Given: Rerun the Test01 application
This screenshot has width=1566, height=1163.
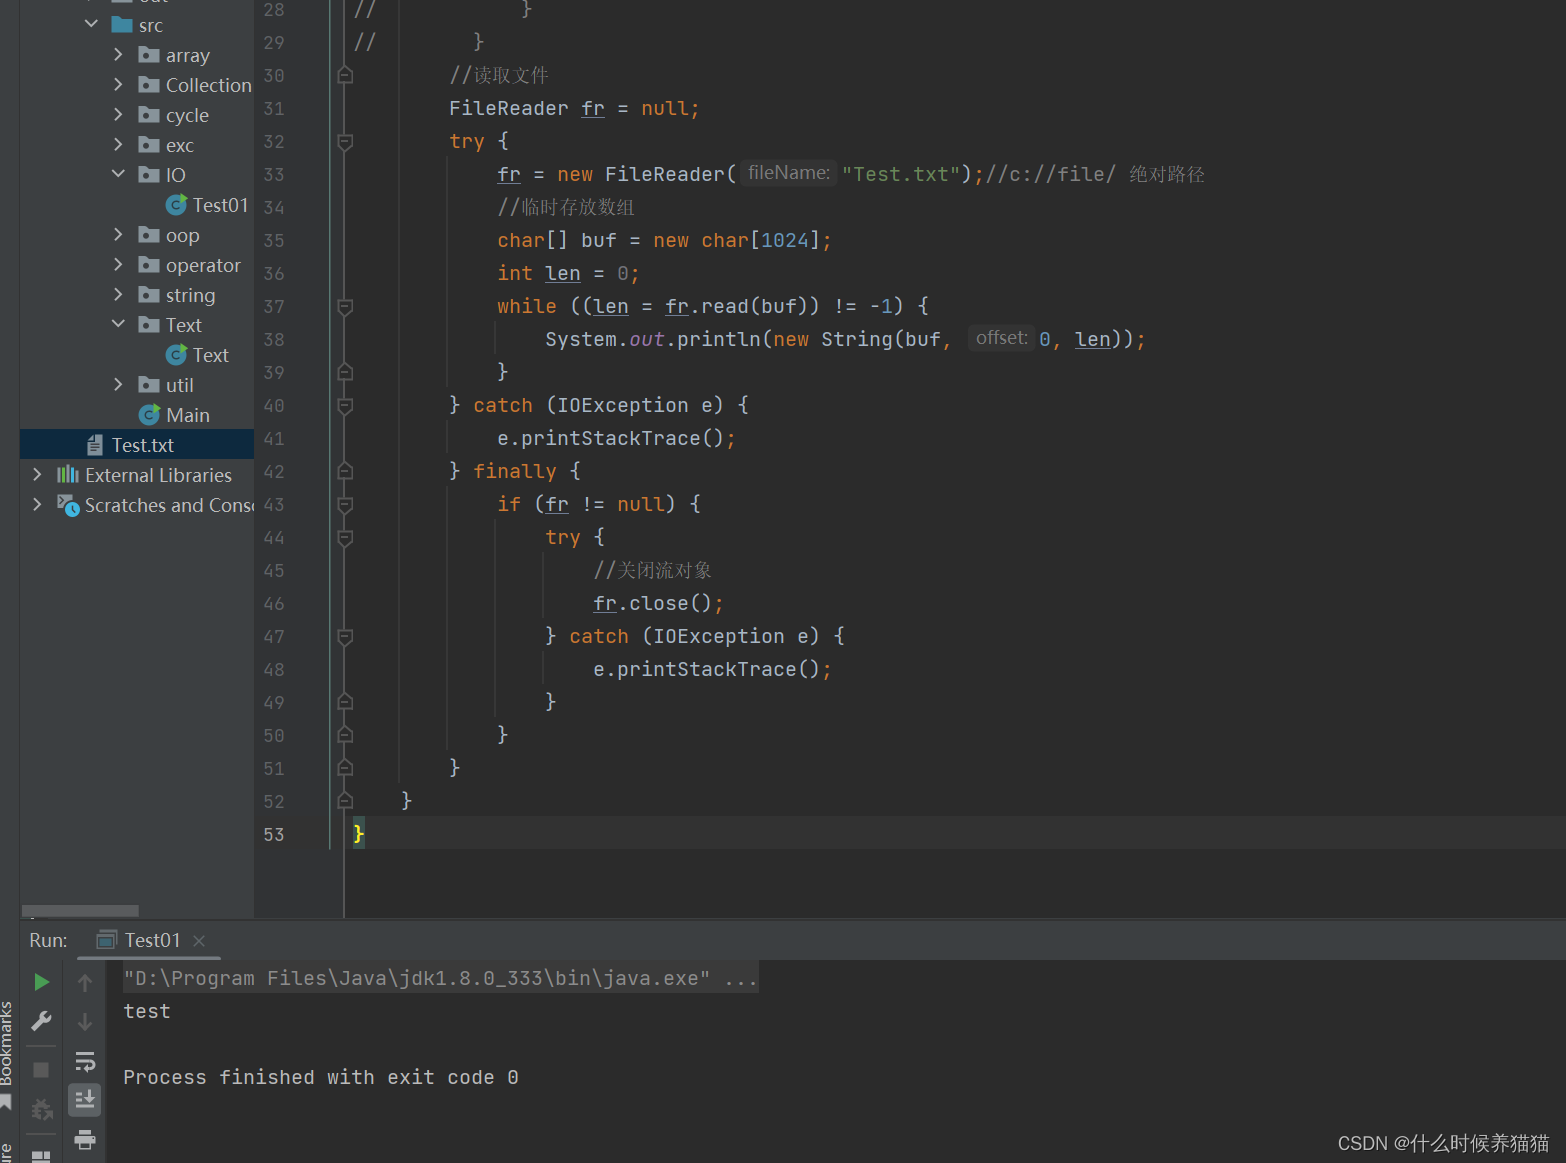Looking at the screenshot, I should [x=40, y=981].
